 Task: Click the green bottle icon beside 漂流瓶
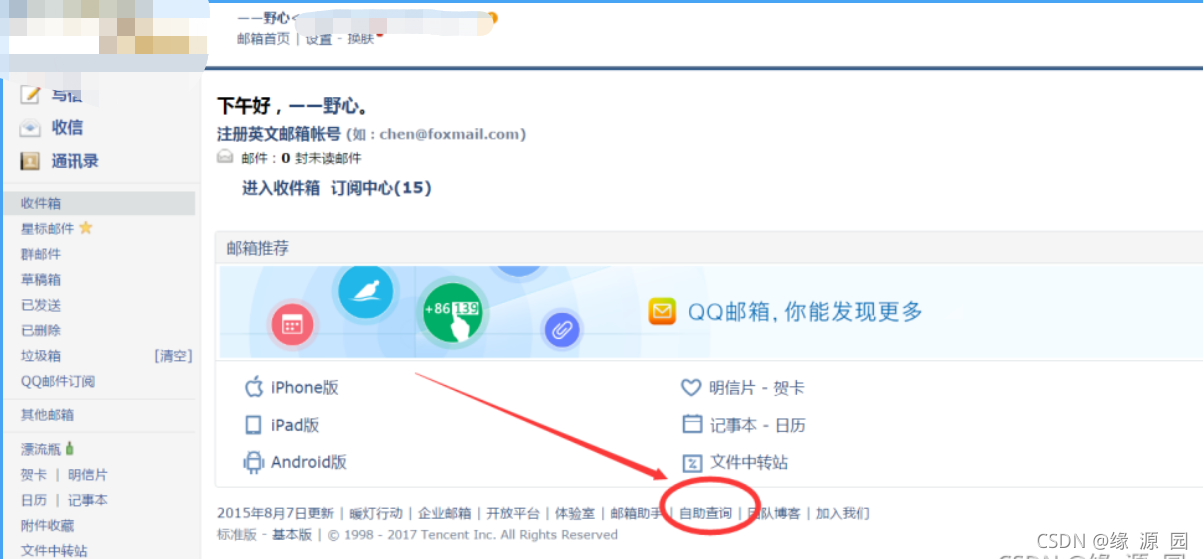(70, 449)
